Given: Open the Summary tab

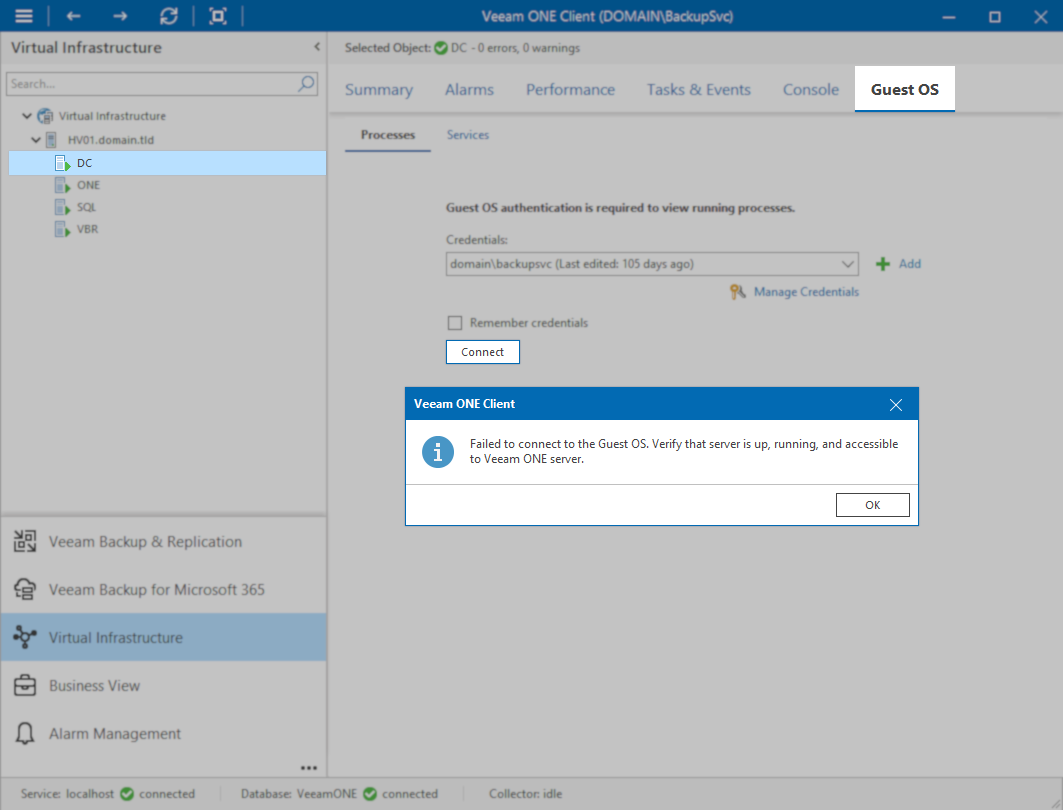Looking at the screenshot, I should pos(378,89).
